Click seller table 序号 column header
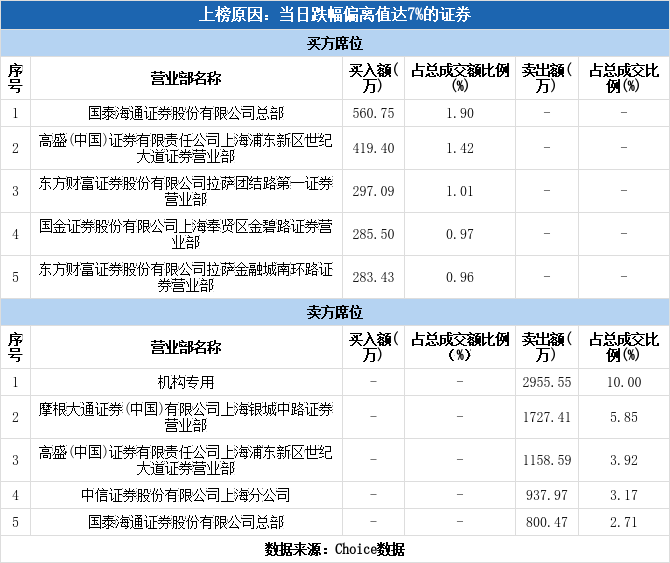Screen dimensions: 670x563 (15, 347)
